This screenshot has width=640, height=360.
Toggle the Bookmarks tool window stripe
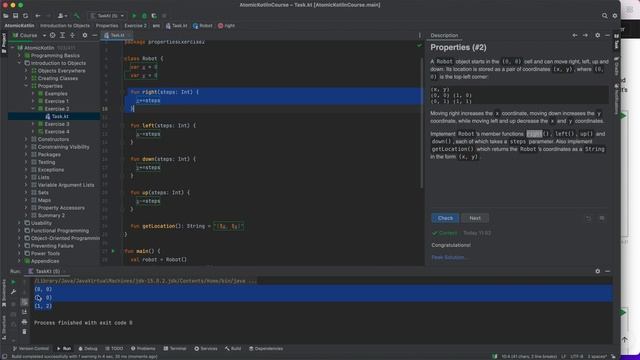point(4,293)
